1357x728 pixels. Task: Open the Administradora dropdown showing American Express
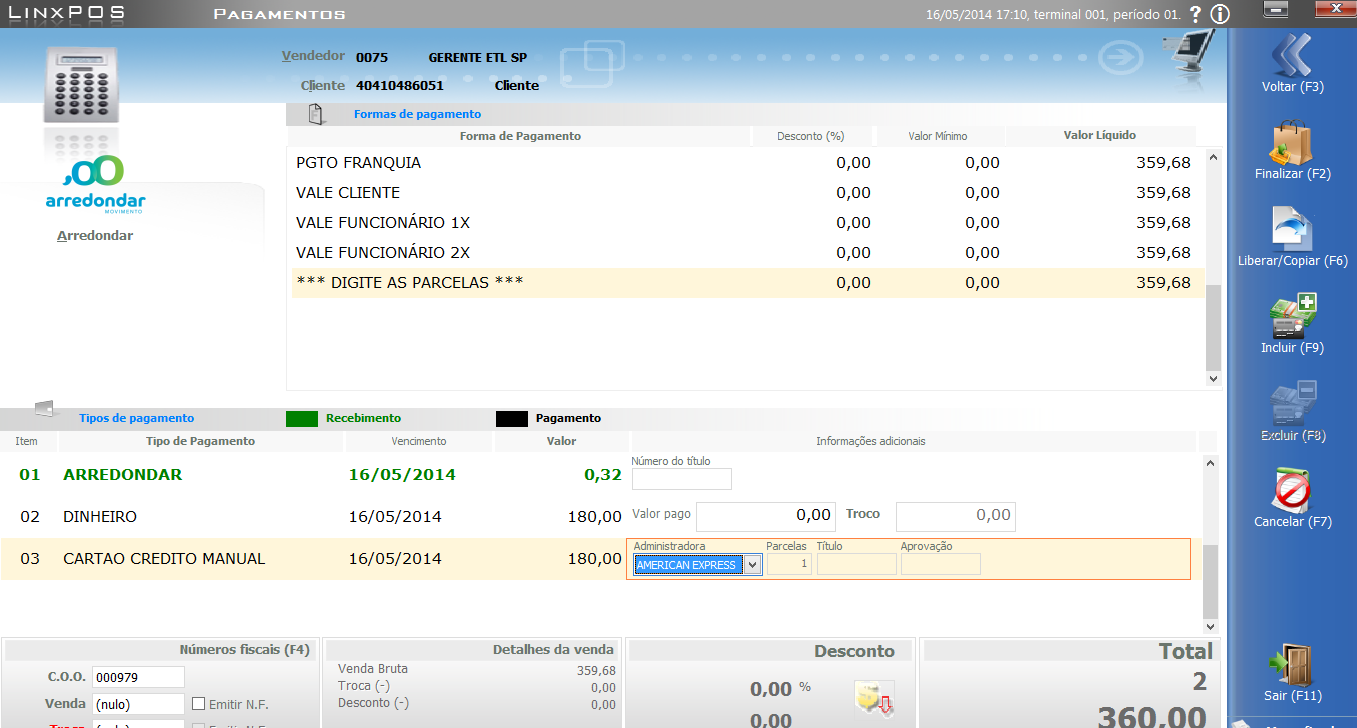[x=752, y=565]
